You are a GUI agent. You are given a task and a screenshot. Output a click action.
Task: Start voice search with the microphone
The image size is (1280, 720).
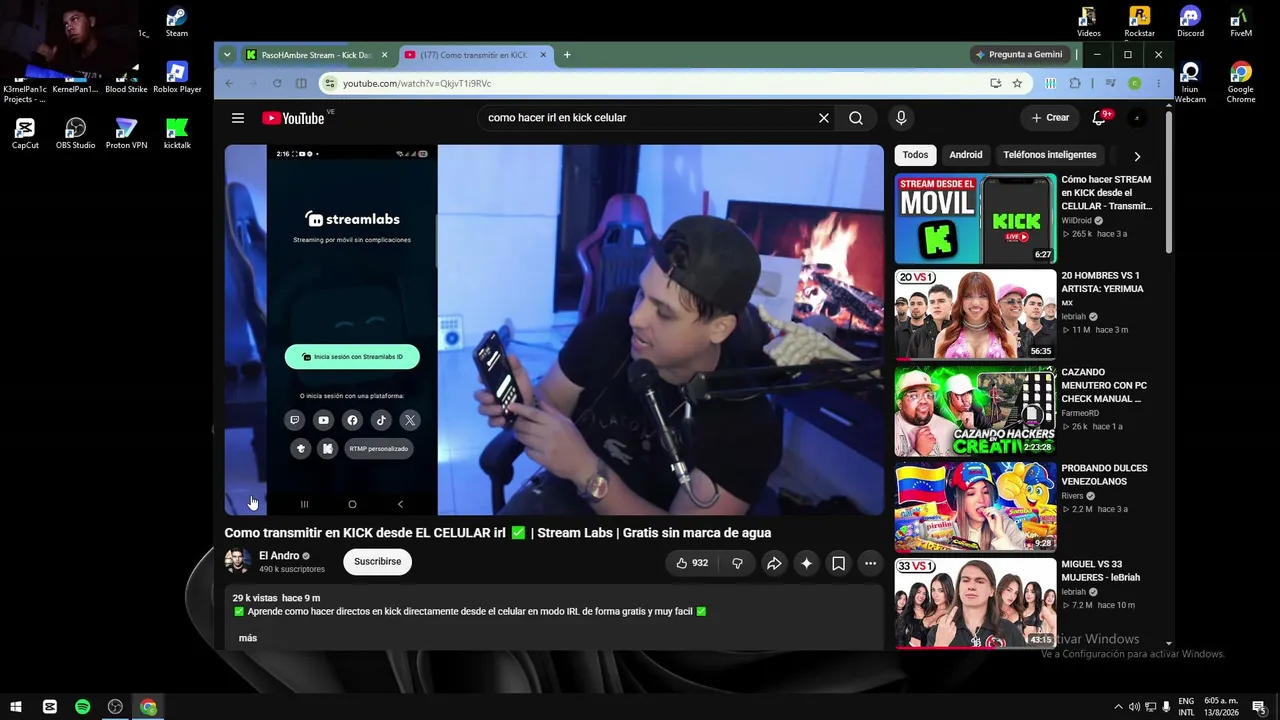[901, 118]
